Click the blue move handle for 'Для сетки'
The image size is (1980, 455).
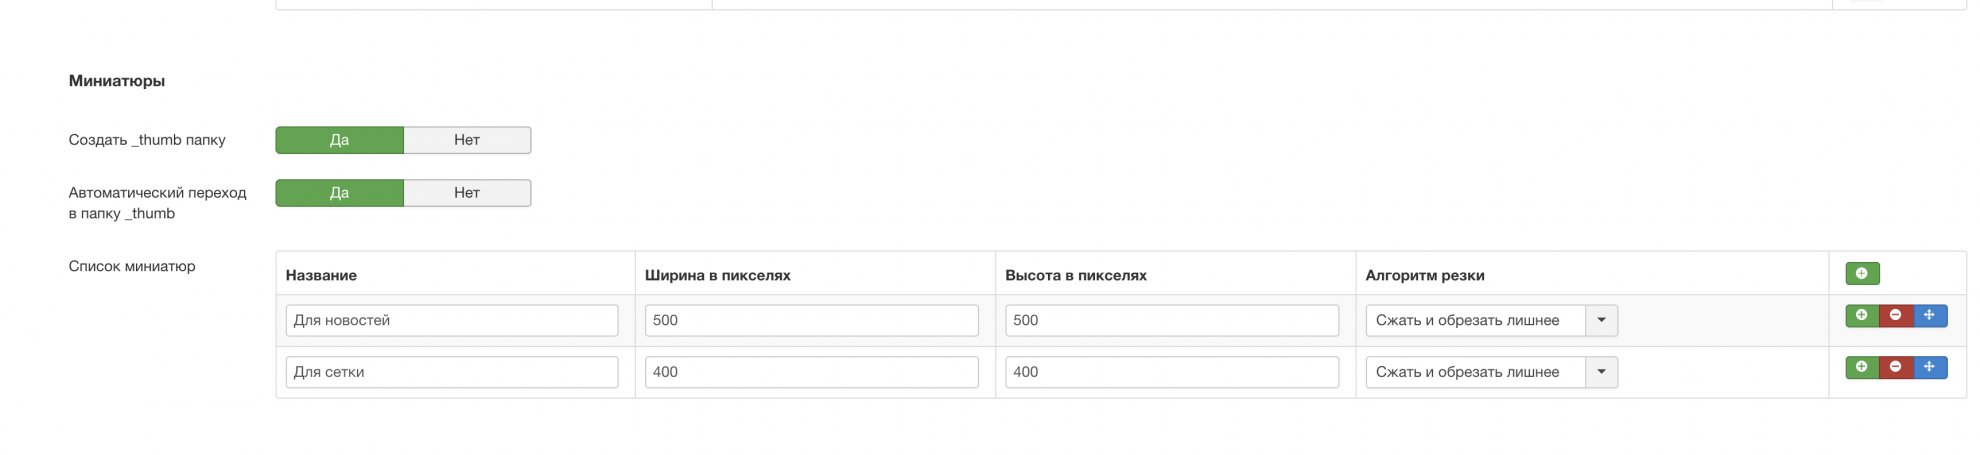point(1929,368)
